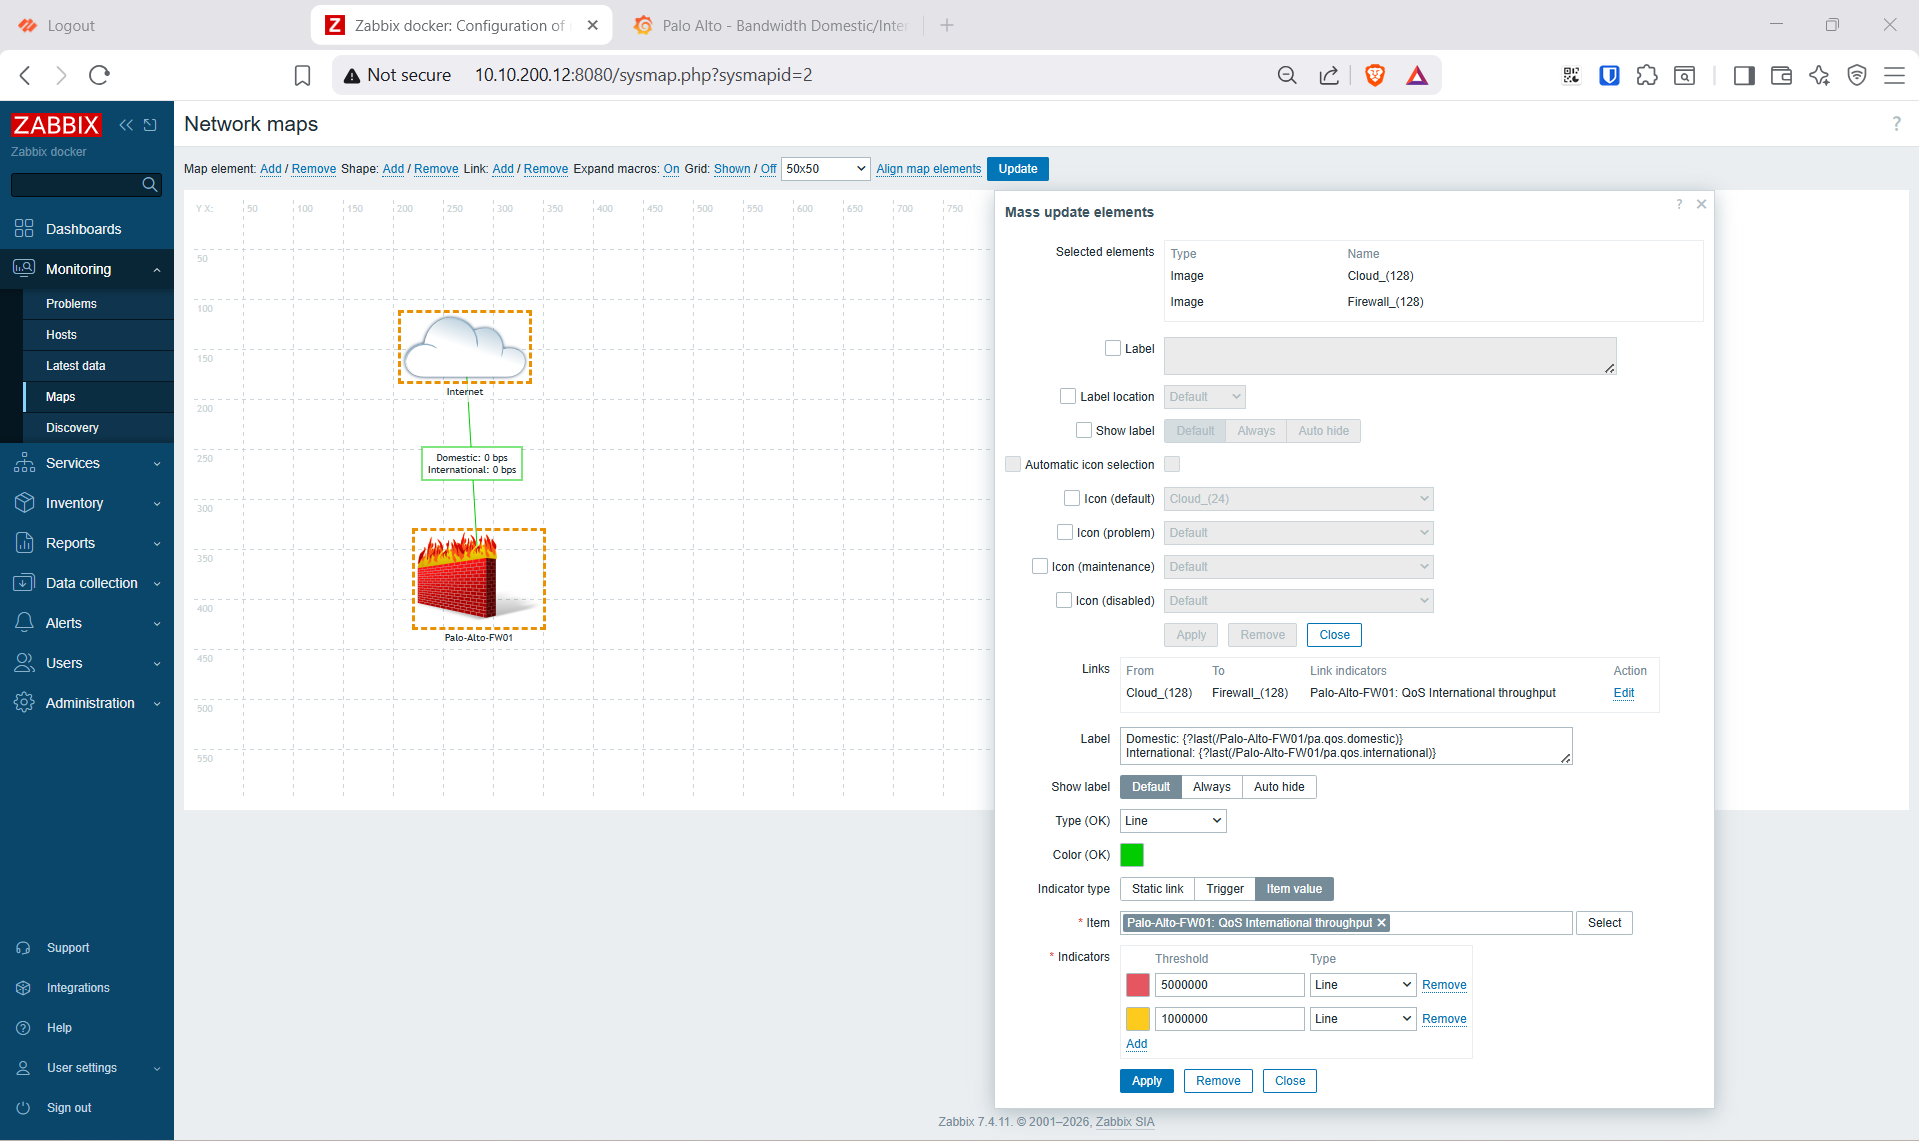Select the Palo-Alto-FW01 firewall map element
Screen dimensions: 1919x1141
[479, 579]
